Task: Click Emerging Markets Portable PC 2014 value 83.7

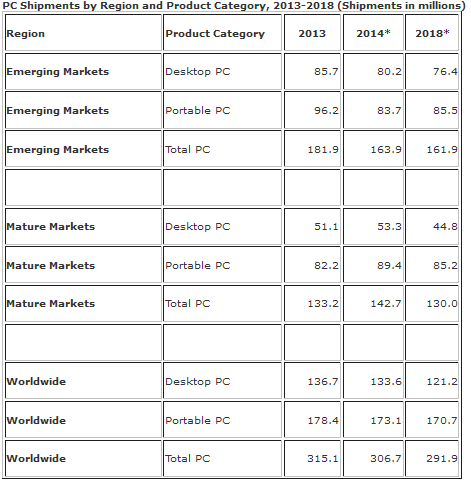Action: [x=389, y=111]
